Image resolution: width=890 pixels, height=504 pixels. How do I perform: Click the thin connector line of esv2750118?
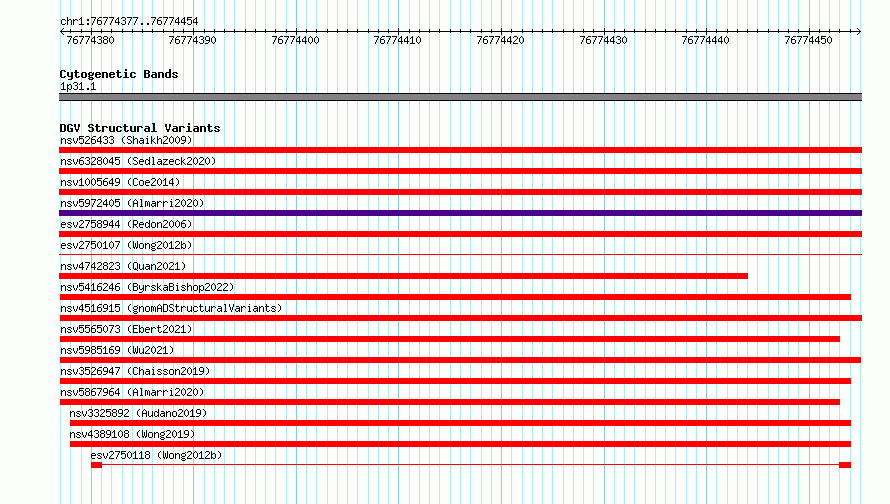tap(471, 465)
